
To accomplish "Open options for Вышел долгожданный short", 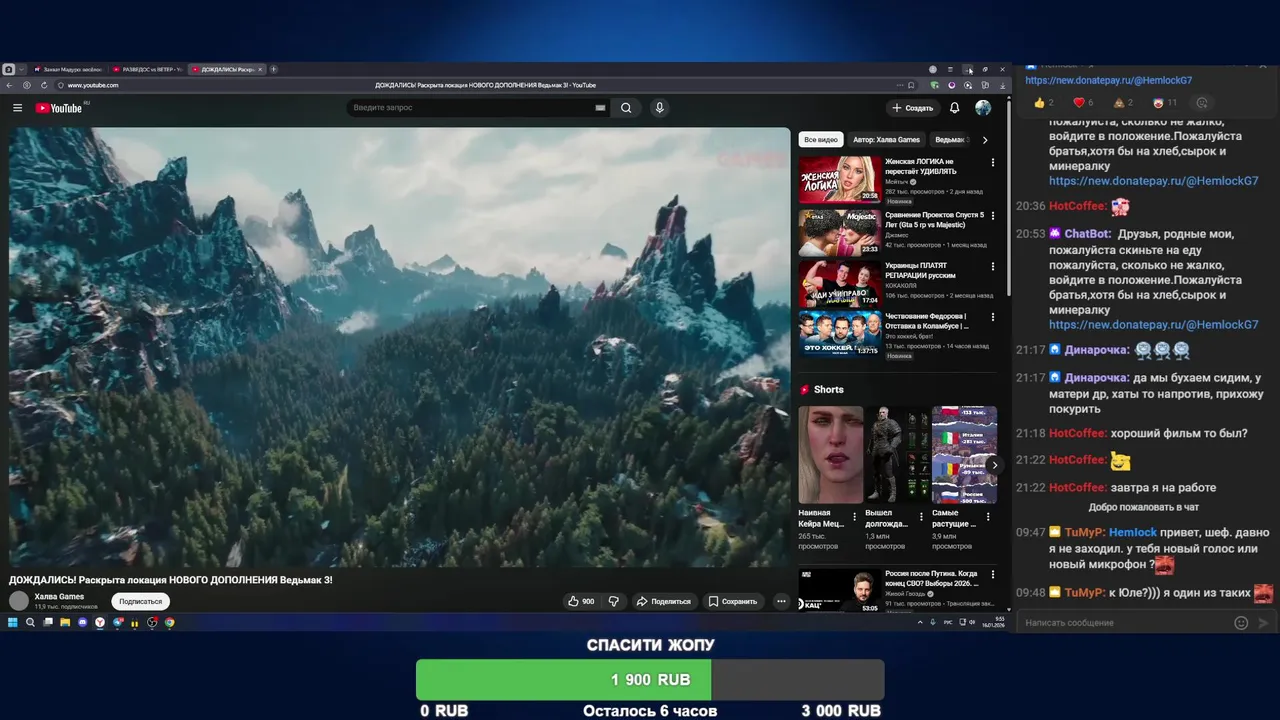I will click(x=921, y=517).
